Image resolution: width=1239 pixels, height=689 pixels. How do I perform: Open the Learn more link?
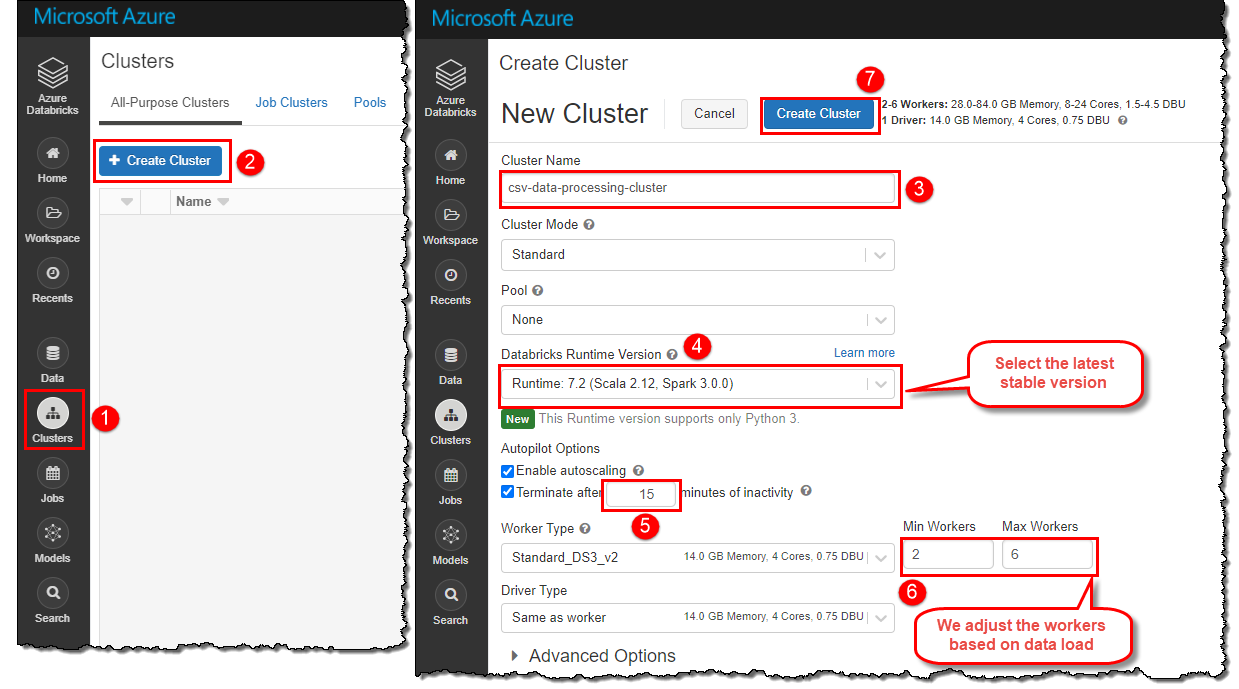(x=864, y=353)
